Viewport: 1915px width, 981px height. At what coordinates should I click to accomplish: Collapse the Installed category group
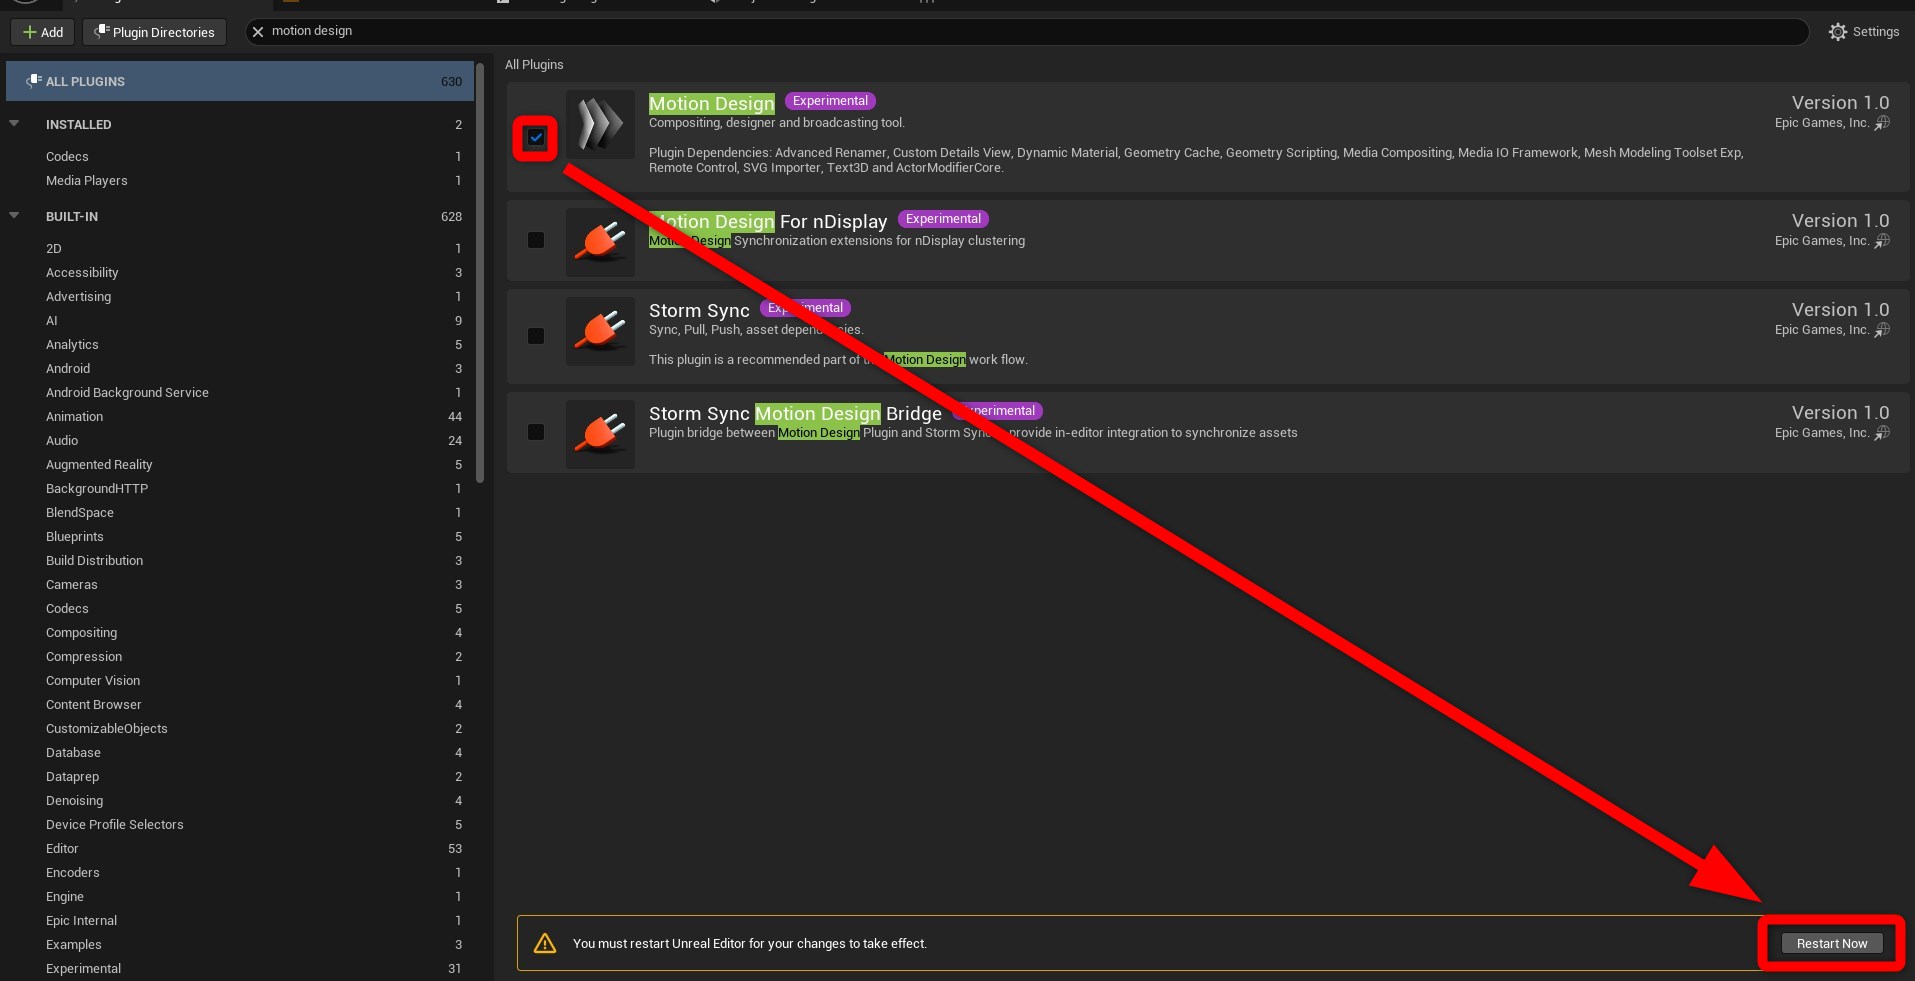point(14,124)
